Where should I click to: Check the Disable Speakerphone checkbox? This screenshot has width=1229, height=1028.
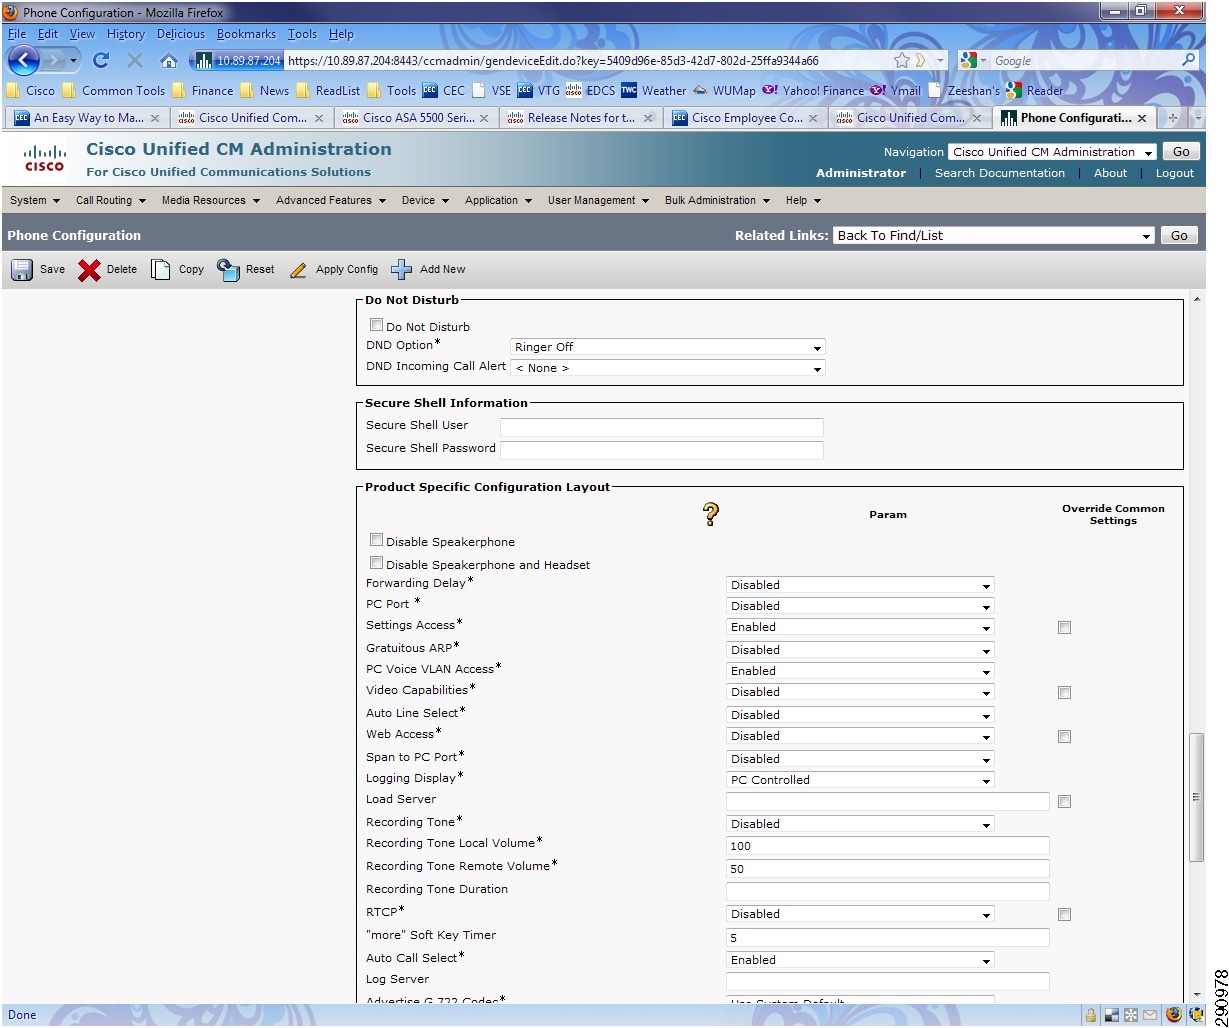(x=376, y=540)
